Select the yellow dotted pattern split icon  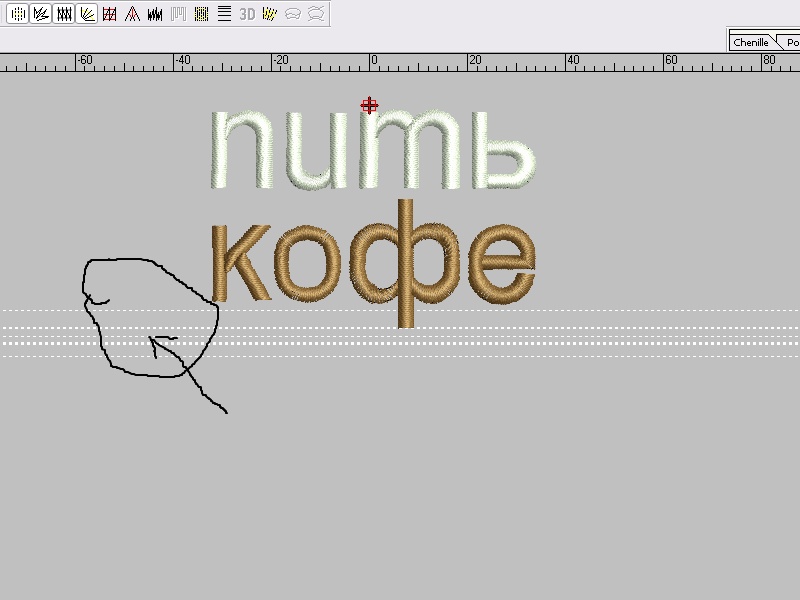click(201, 14)
